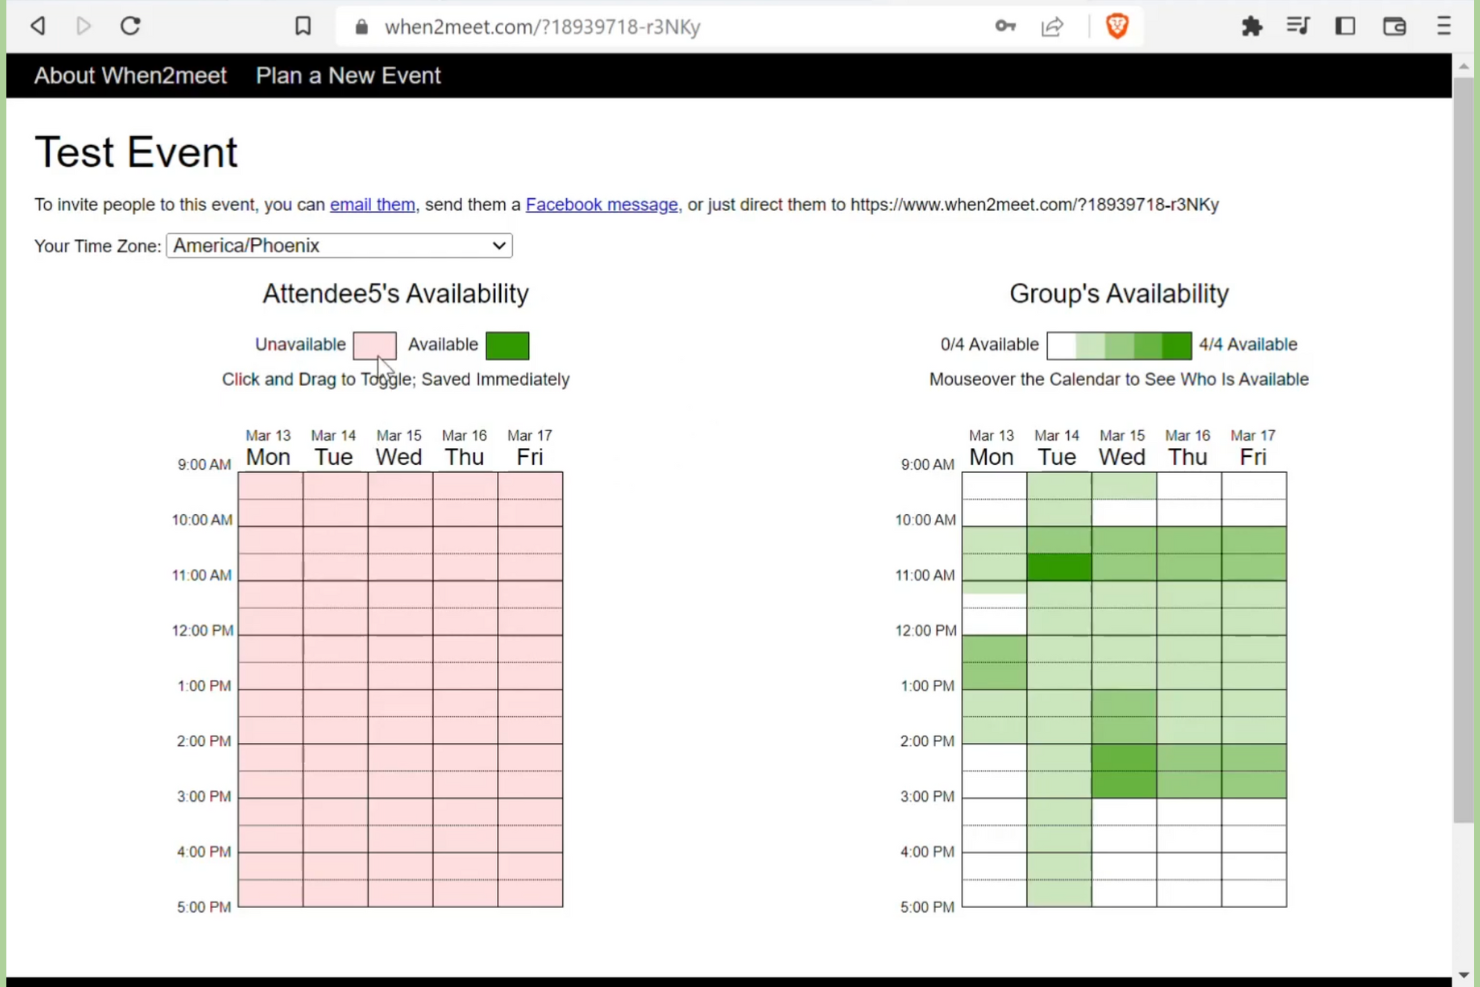
Task: Click the Wed header in Attendee5's calendar
Action: tap(398, 457)
